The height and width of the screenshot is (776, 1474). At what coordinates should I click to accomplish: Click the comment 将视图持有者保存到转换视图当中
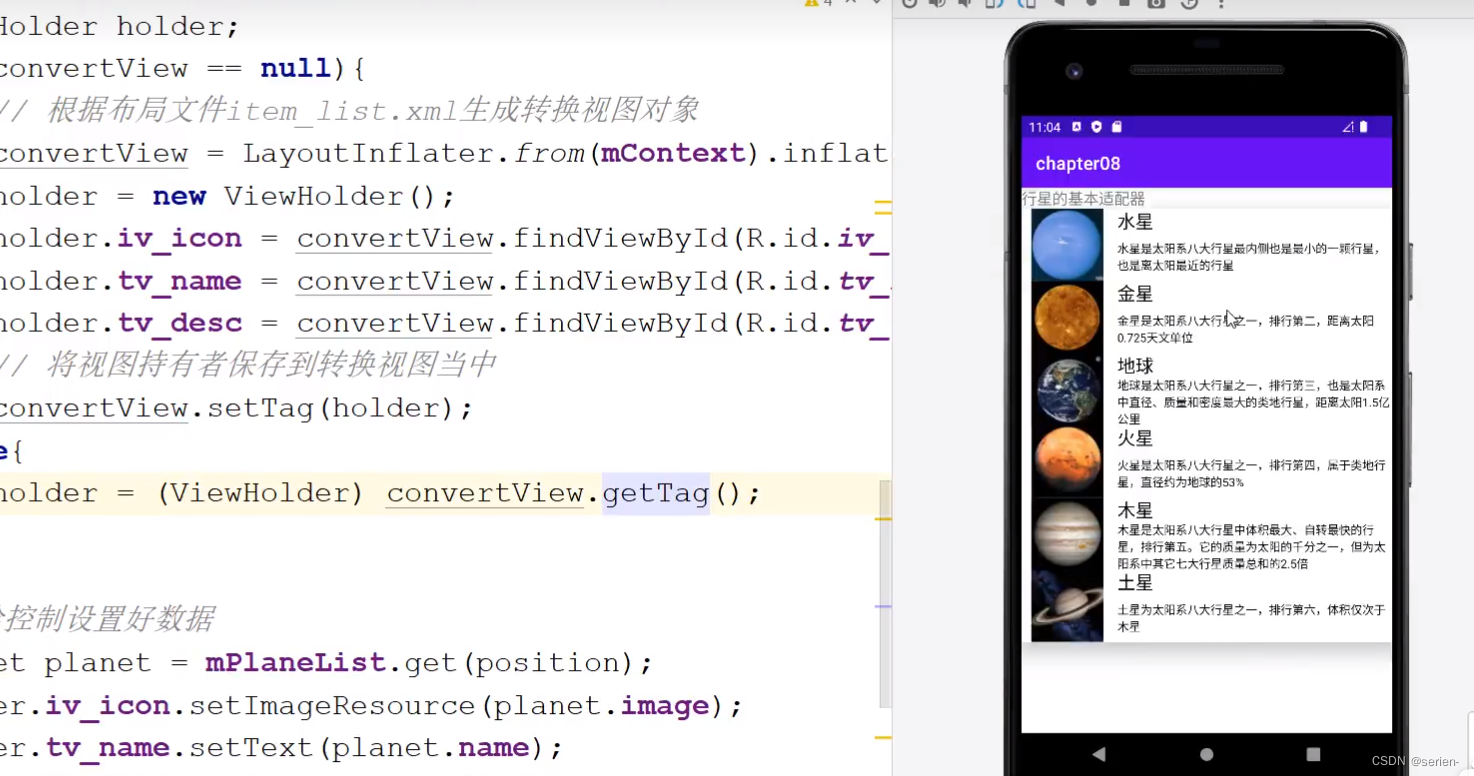click(x=248, y=365)
